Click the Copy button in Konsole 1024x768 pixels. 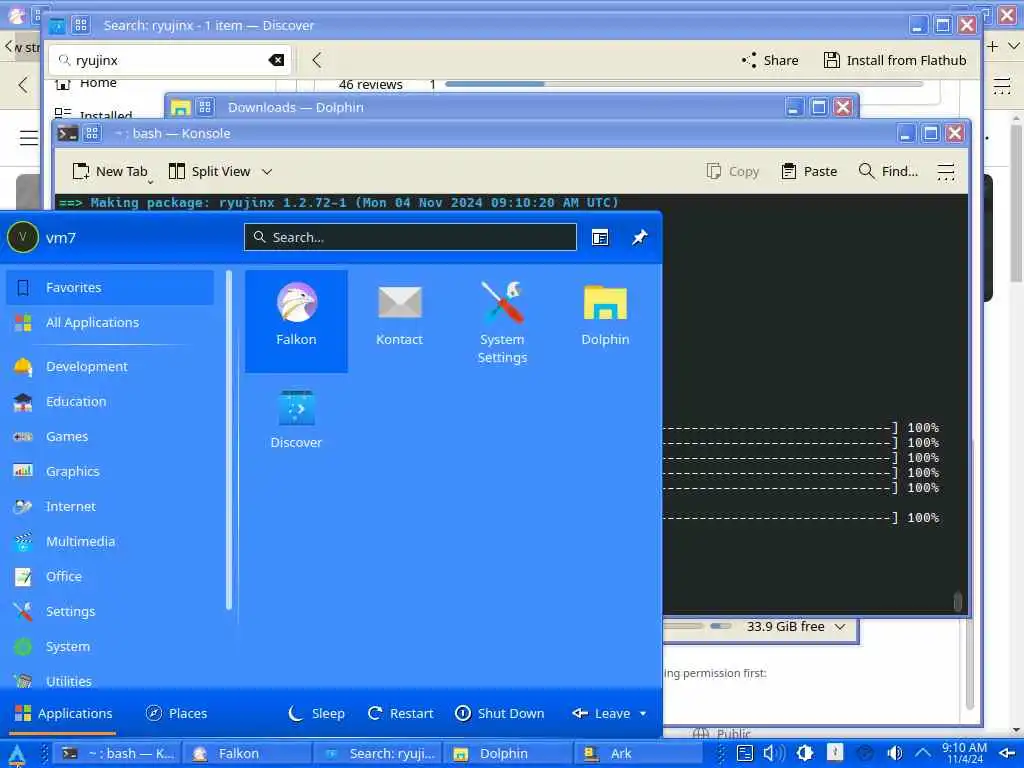pos(733,171)
